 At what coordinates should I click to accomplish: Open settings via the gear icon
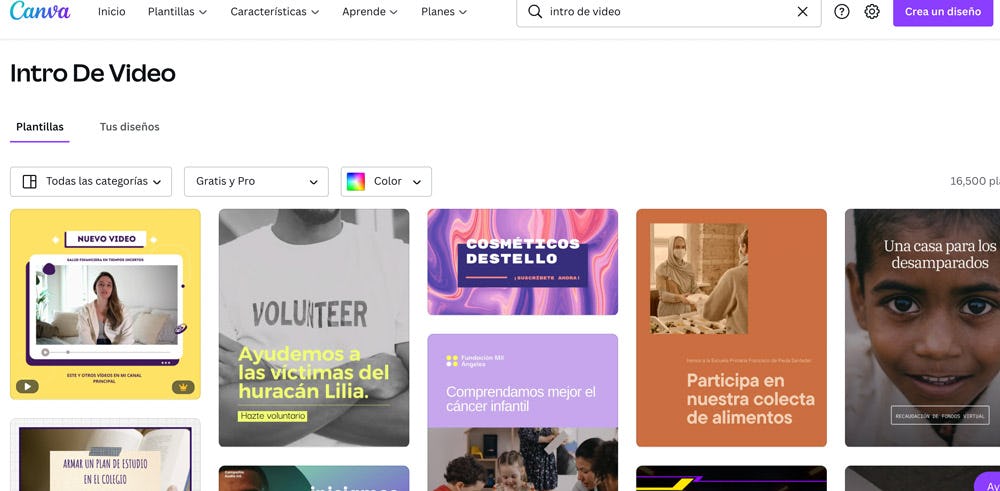pos(872,12)
